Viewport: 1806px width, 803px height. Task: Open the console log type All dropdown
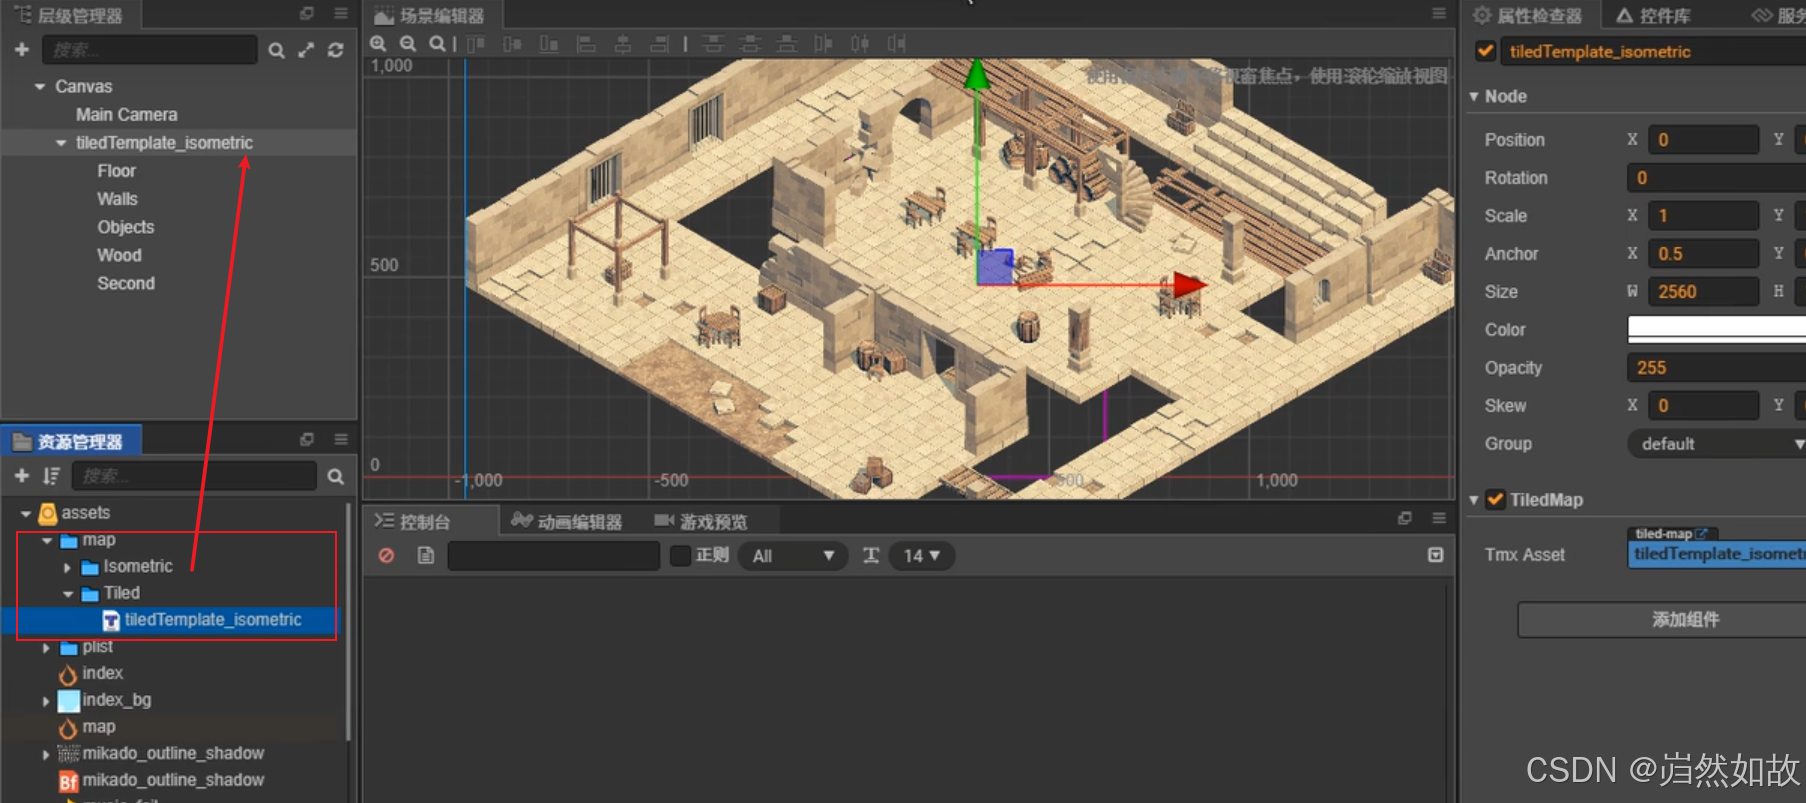(793, 556)
